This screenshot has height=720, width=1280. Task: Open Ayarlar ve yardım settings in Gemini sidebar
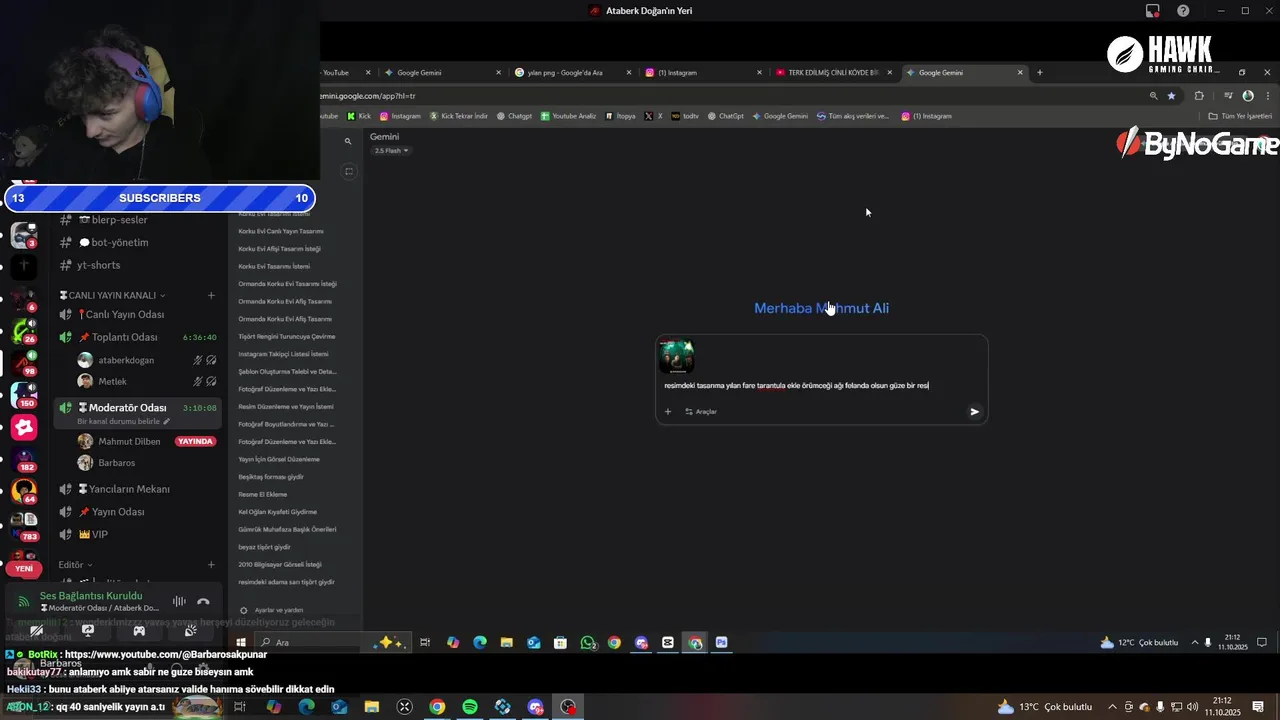click(x=271, y=610)
